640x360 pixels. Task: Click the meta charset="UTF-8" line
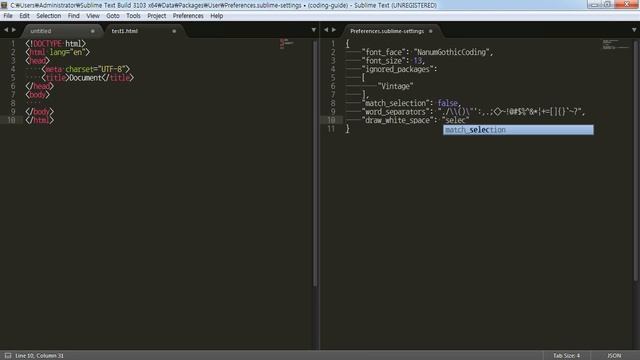coord(86,69)
